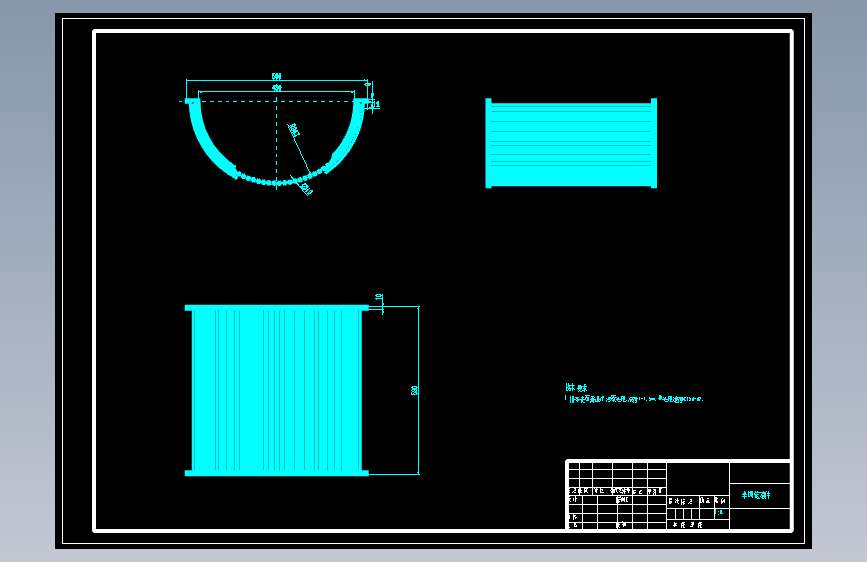Click the vertical height dimension of bottom view
Screen dimensions: 867x562
click(x=414, y=391)
